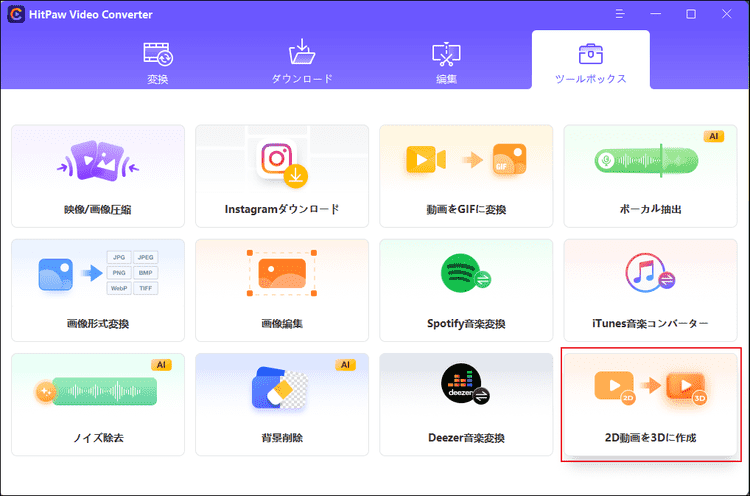Click the ノイズ除去 text
Viewport: 750px width, 496px height.
pyautogui.click(x=98, y=438)
